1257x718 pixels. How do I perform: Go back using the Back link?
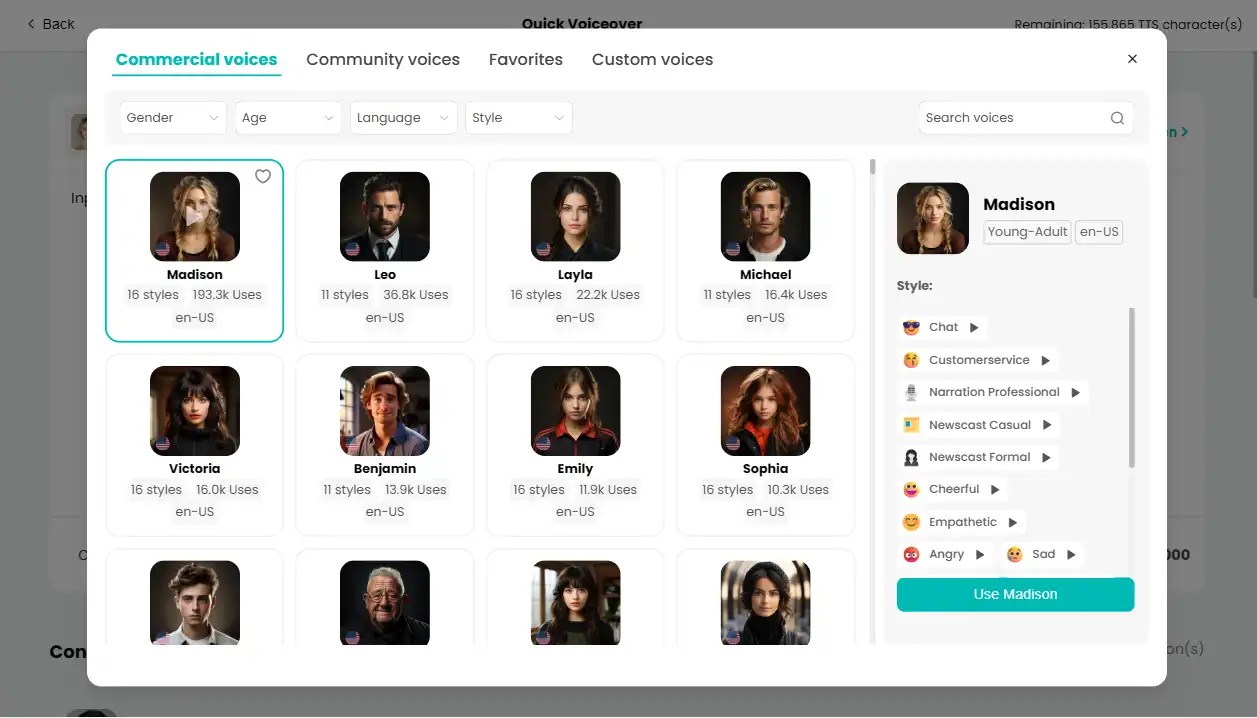coord(50,24)
